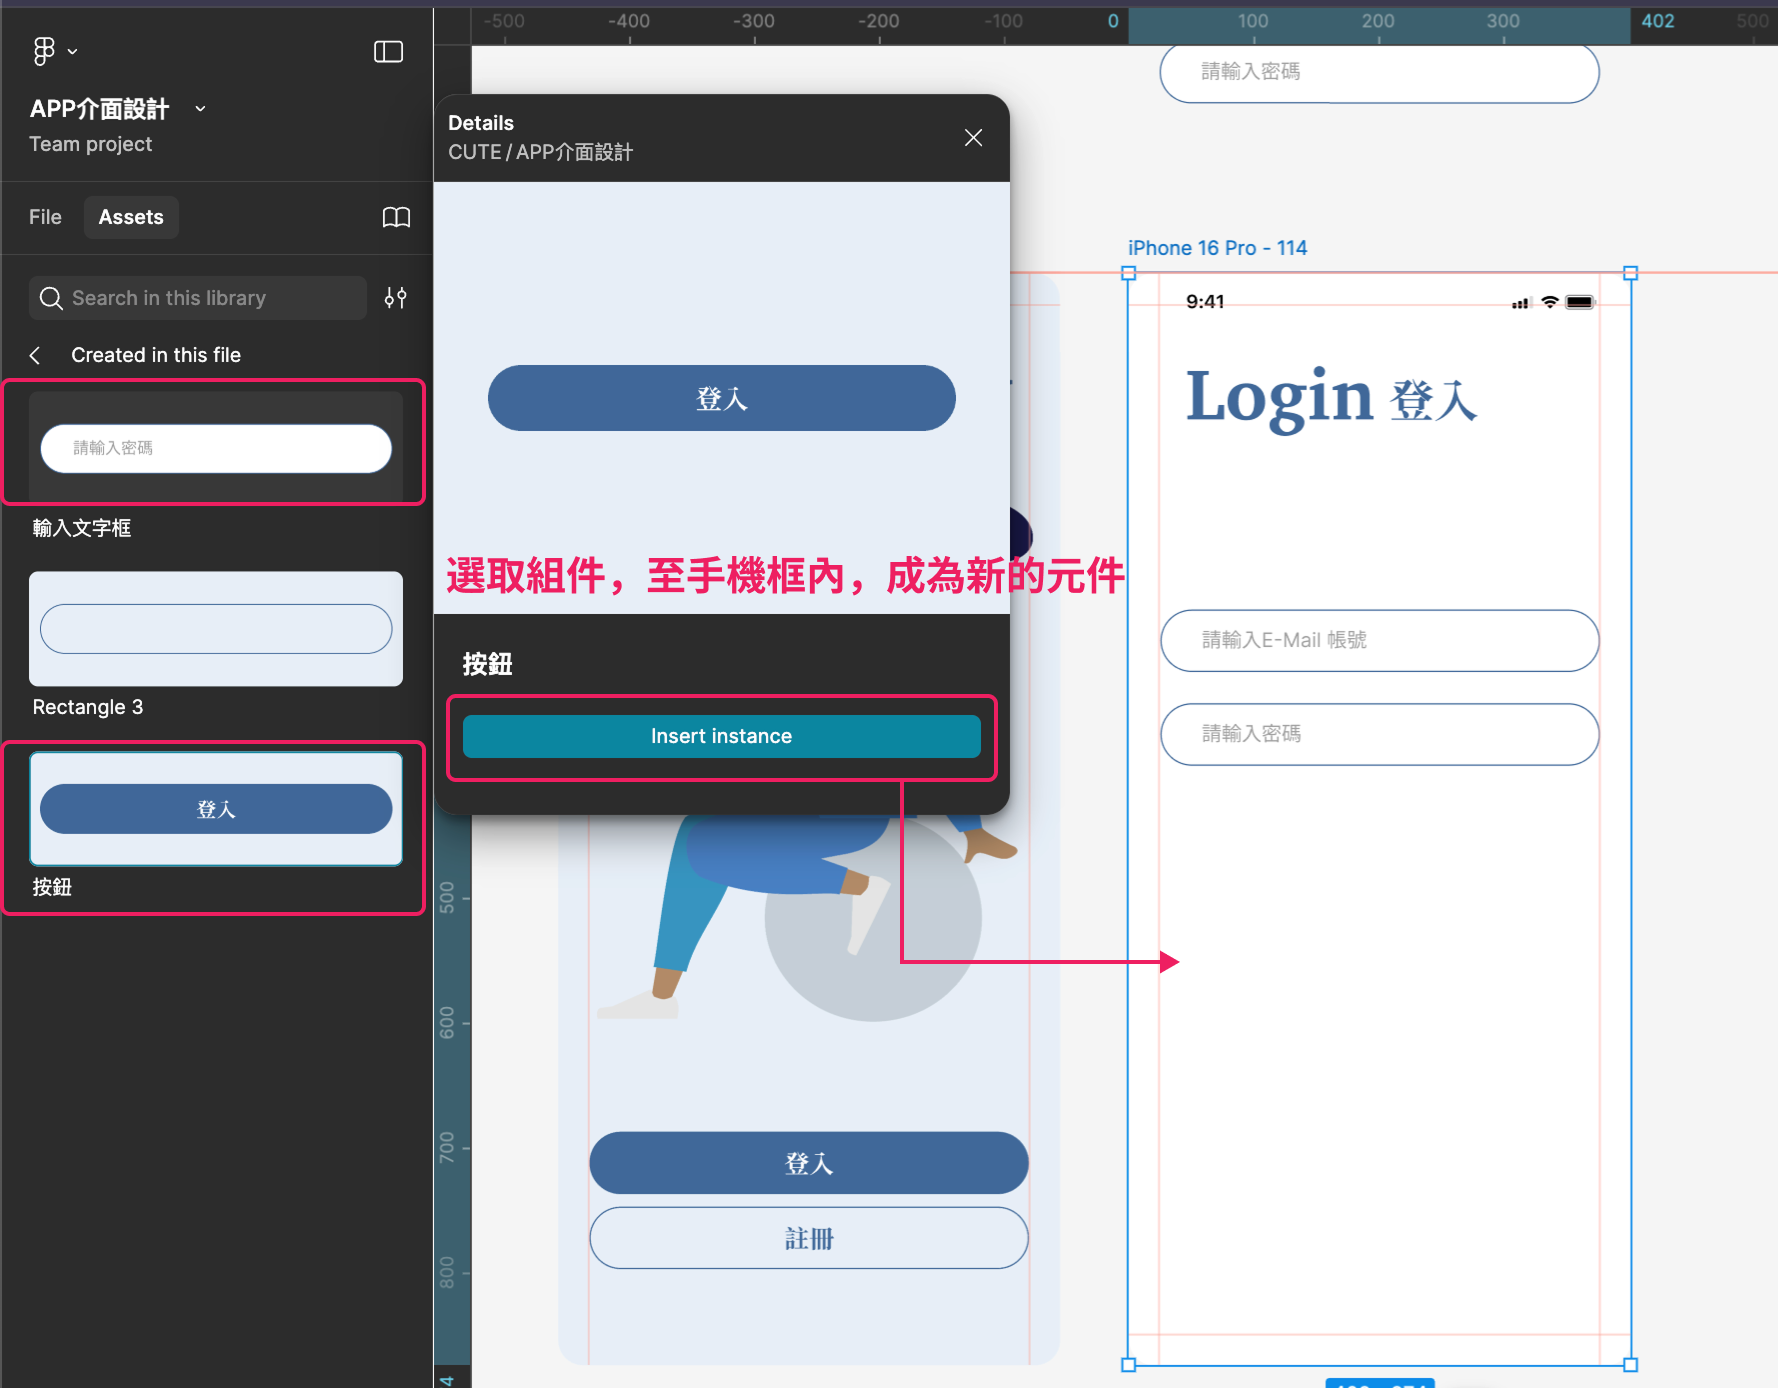Click the search magnifier icon
Image resolution: width=1778 pixels, height=1388 pixels.
coord(51,298)
